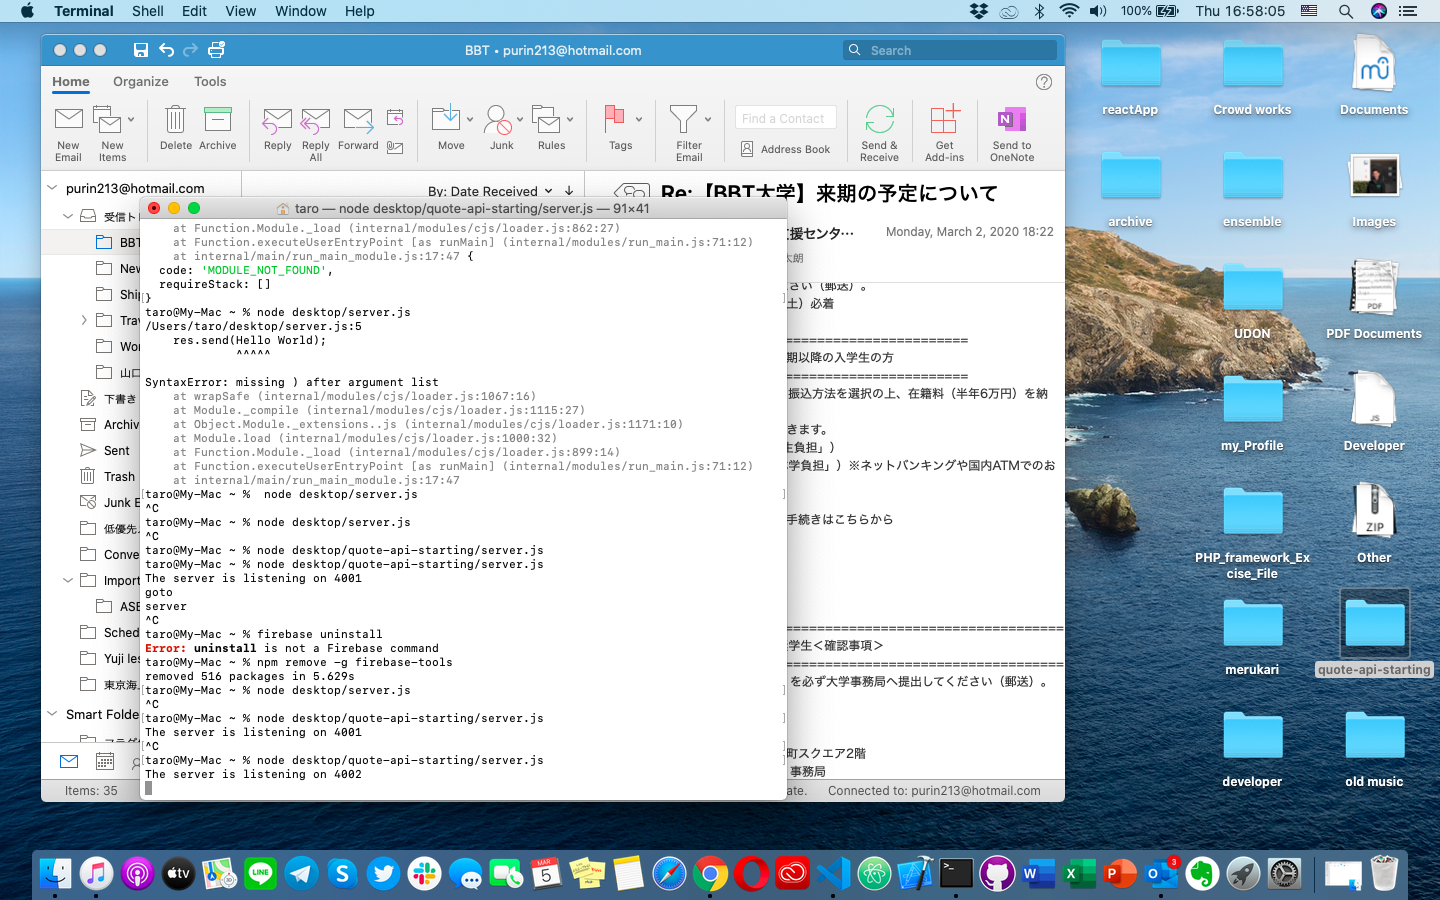The image size is (1440, 900).
Task: Open the By: Date Received sort menu
Action: 490,191
